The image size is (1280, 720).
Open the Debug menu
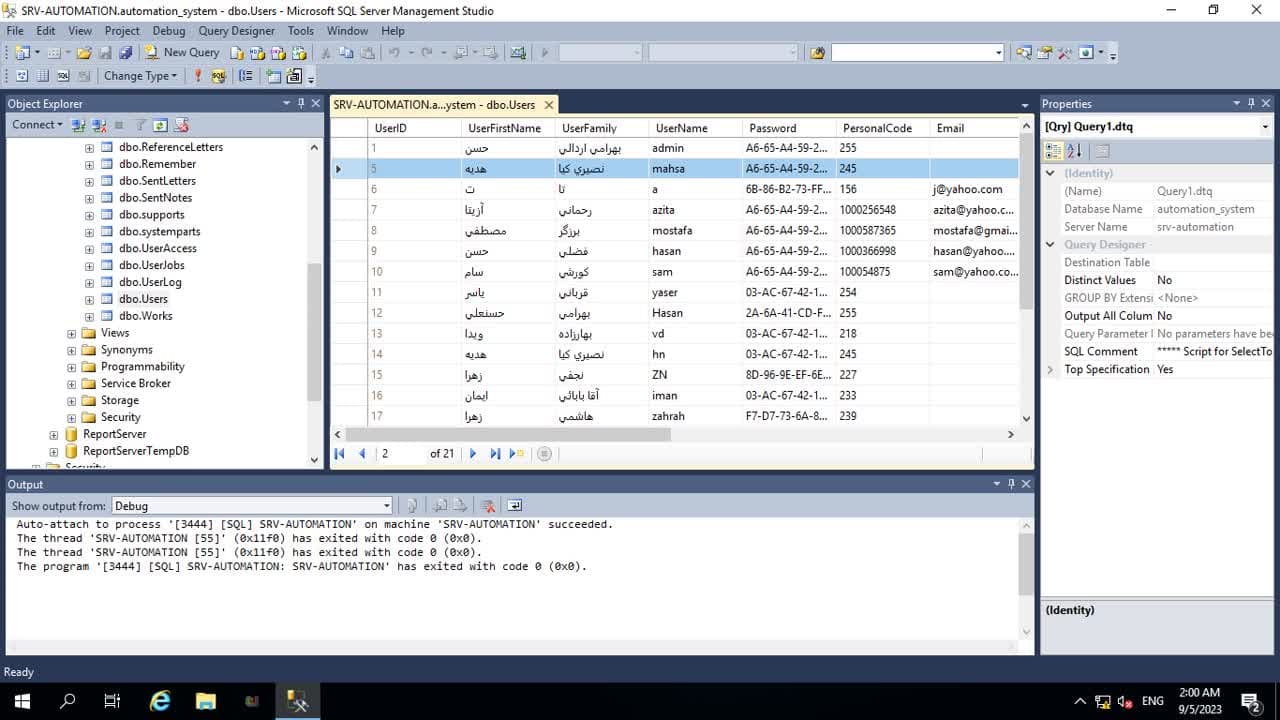point(169,31)
